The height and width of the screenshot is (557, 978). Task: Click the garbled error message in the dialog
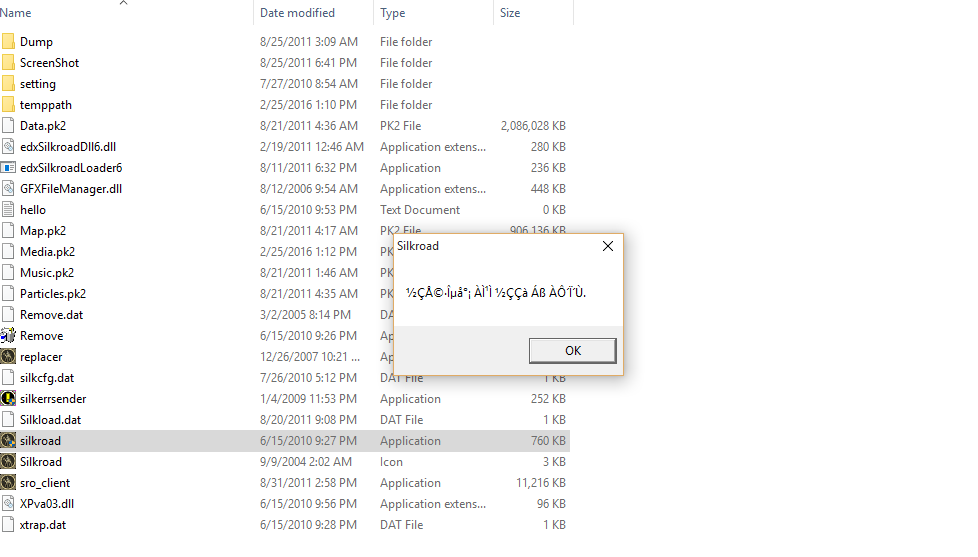point(496,293)
